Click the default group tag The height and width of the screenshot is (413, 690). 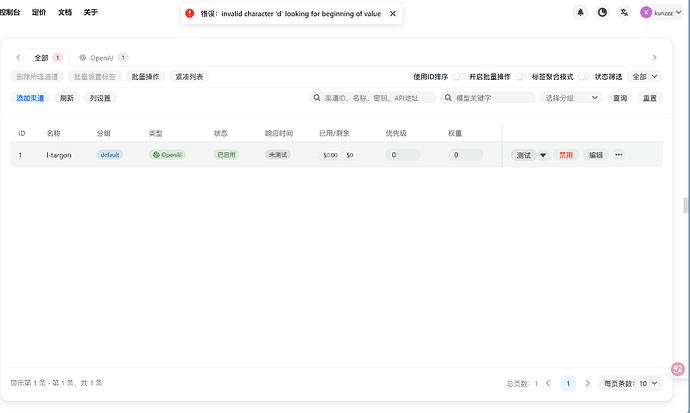click(110, 154)
